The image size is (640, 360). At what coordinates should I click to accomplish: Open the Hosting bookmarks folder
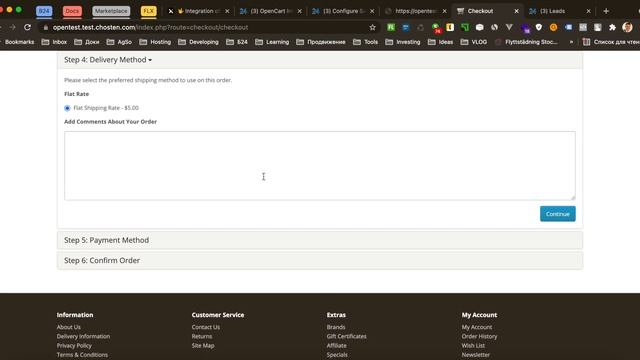tap(155, 42)
